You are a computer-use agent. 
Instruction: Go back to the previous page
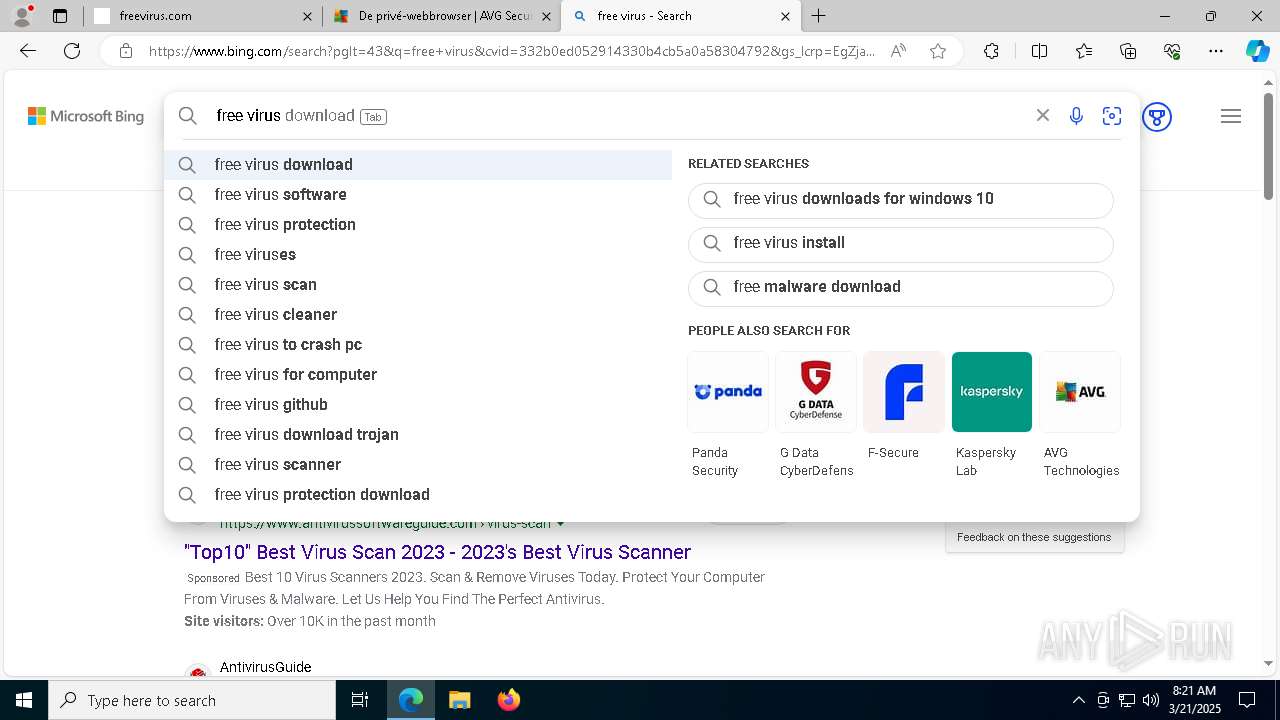click(28, 51)
